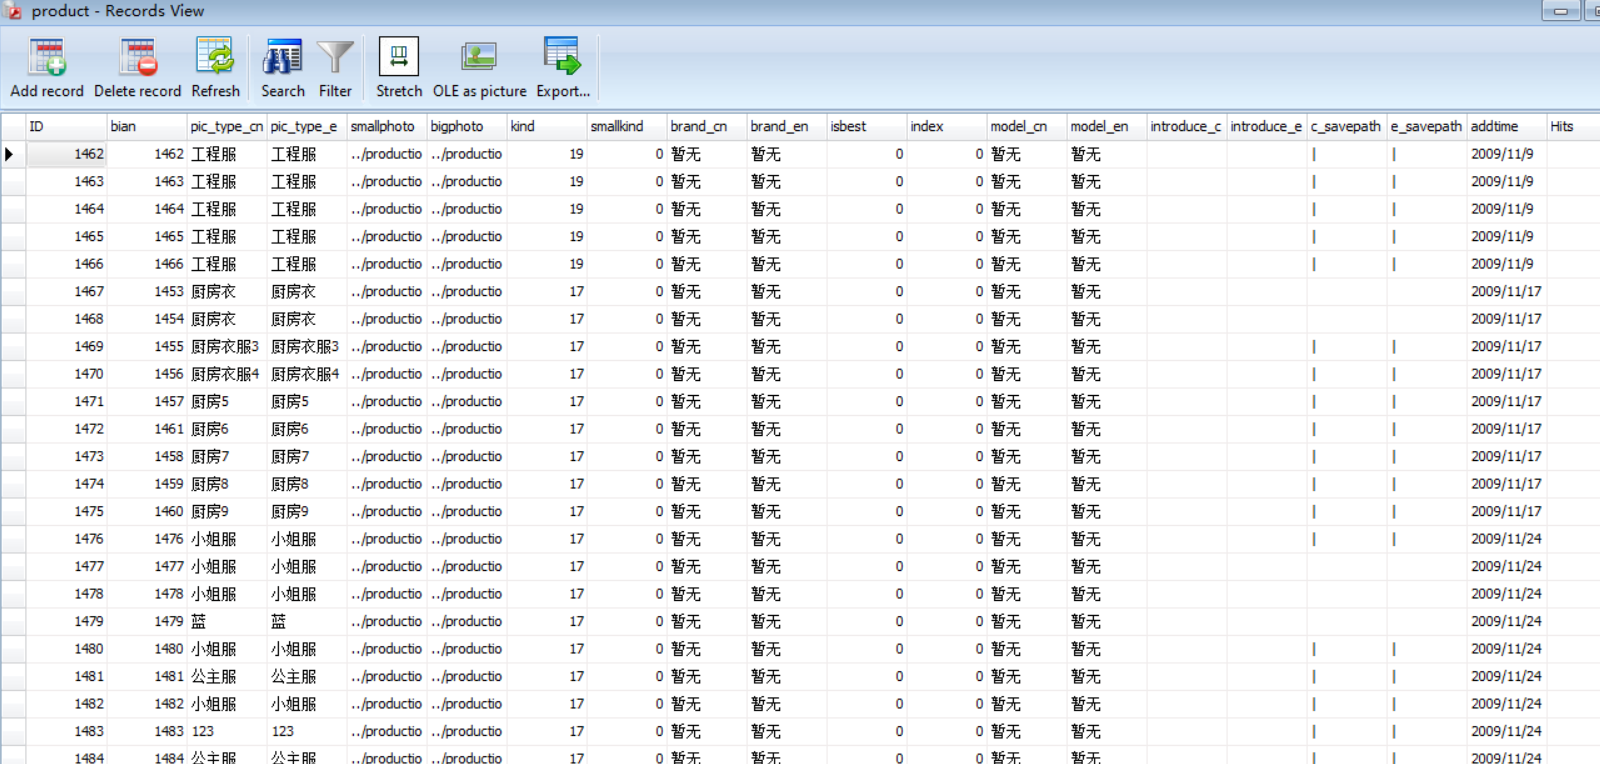This screenshot has width=1600, height=764.
Task: Open the Filter funnel tool
Action: coord(335,68)
